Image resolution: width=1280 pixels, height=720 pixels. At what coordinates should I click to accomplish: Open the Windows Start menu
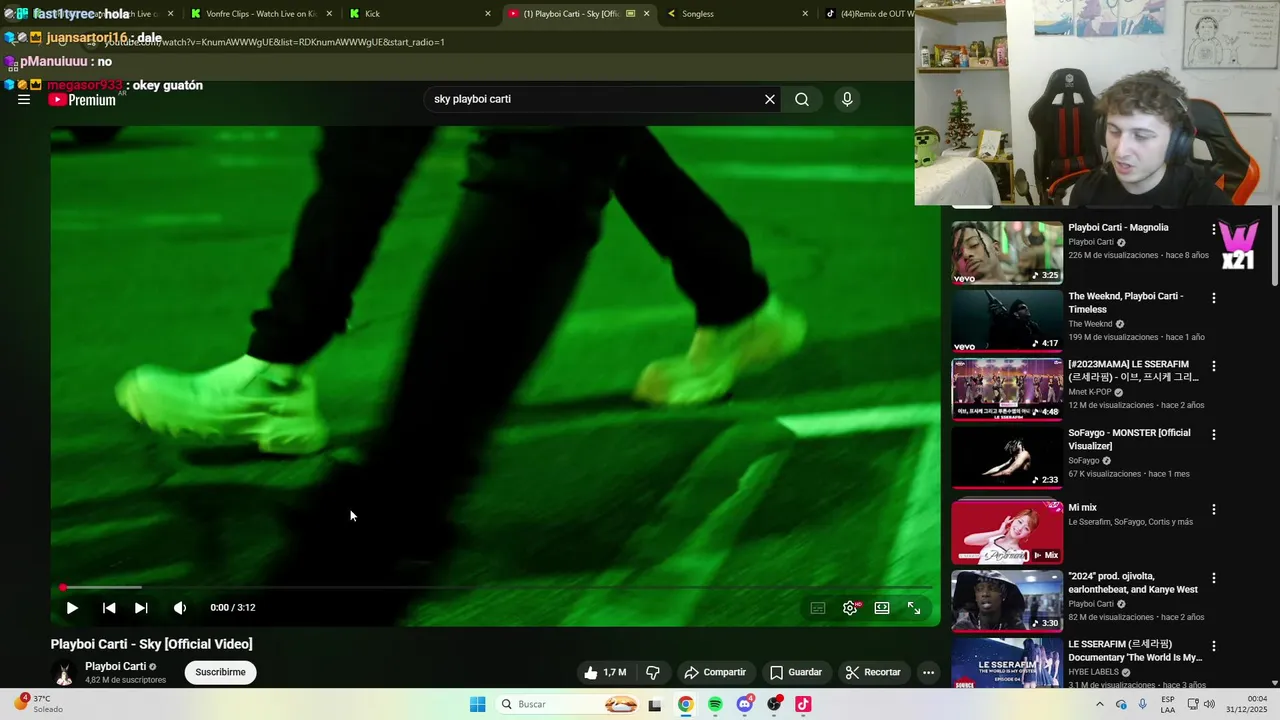coord(477,704)
